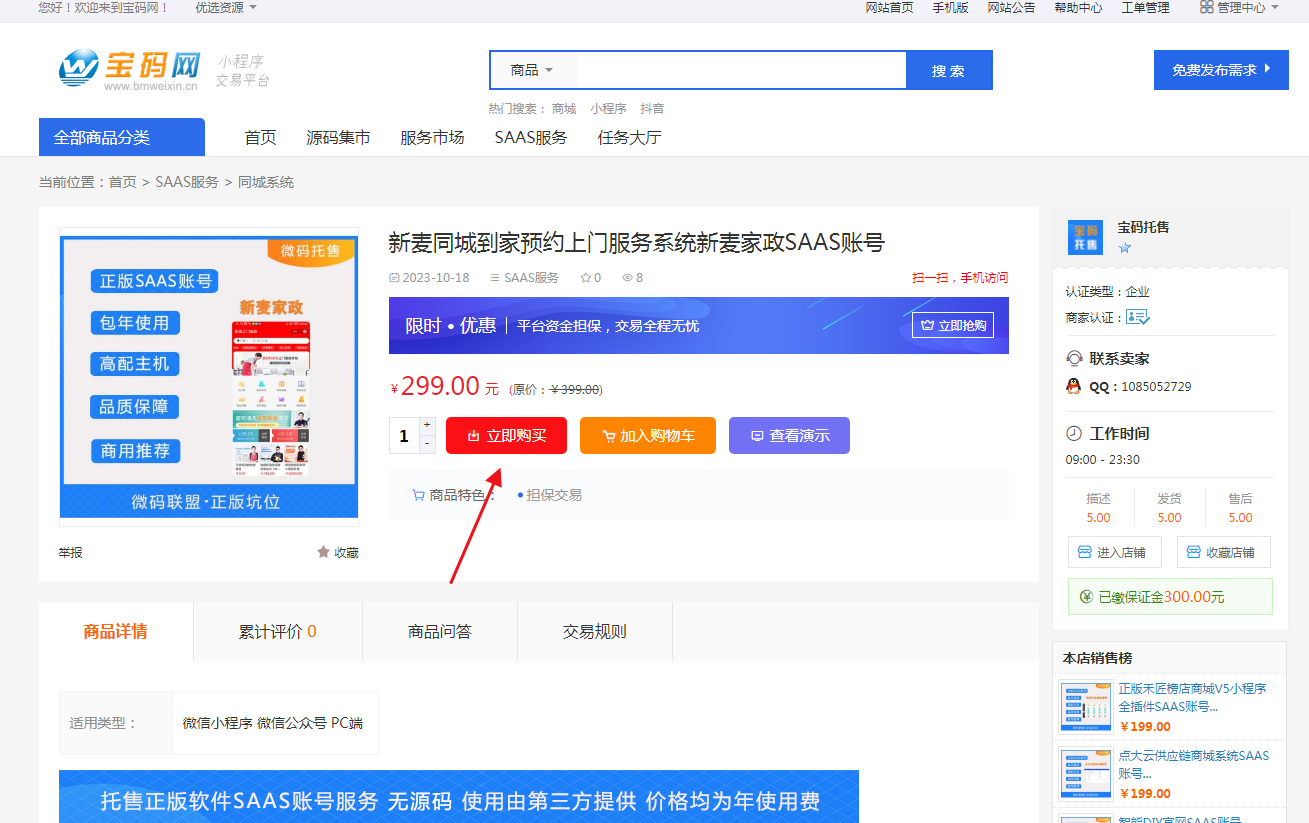
Task: Click the calendar date icon 2023-10-18
Action: pyautogui.click(x=394, y=278)
